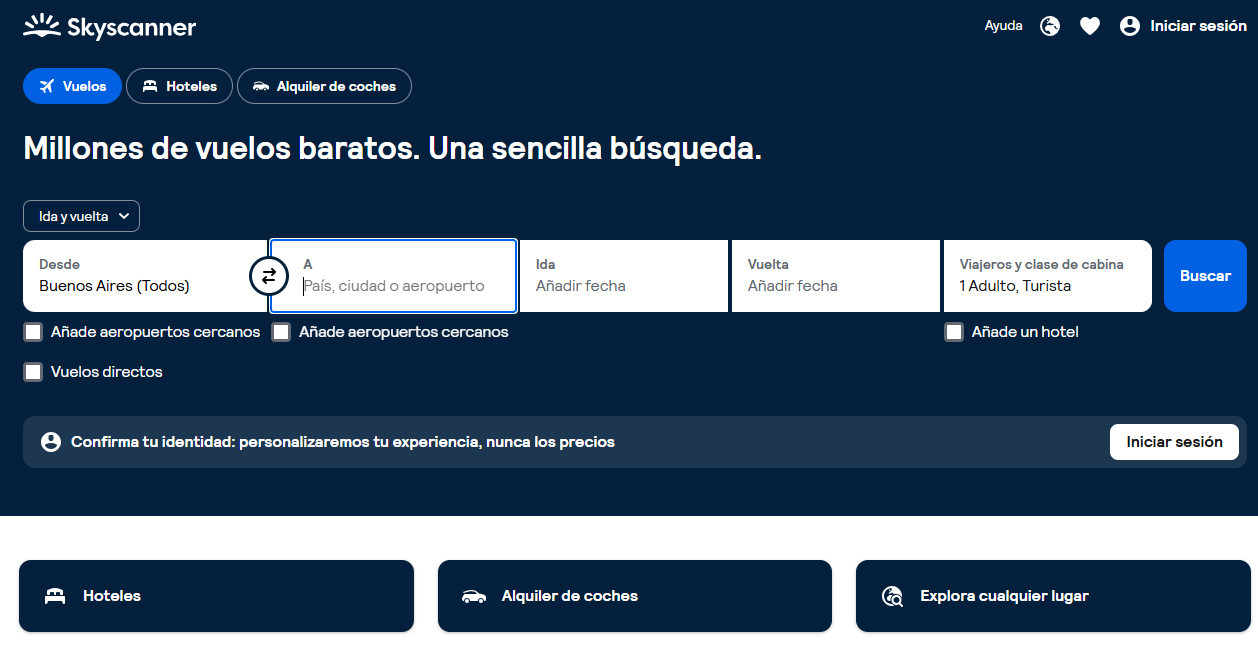The height and width of the screenshot is (647, 1258).
Task: Click the bed icon in Hoteles card
Action: pyautogui.click(x=55, y=596)
